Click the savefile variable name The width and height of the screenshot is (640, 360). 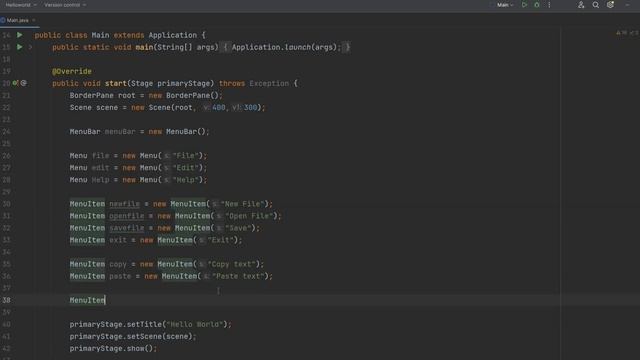point(127,228)
